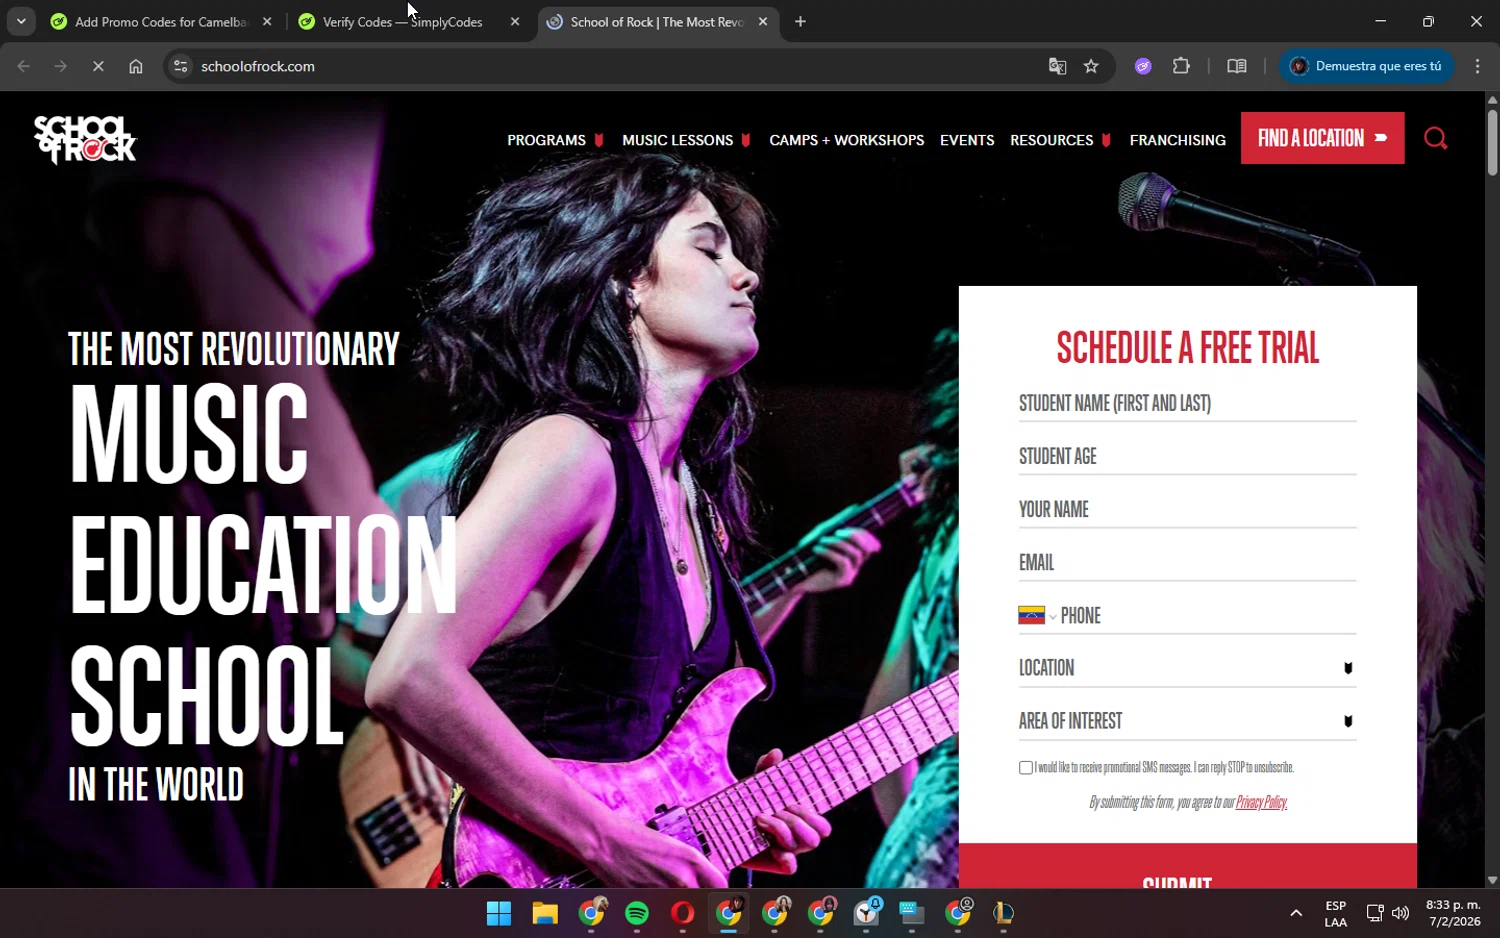The height and width of the screenshot is (938, 1500).
Task: Open Spotify from the taskbar
Action: coord(637,913)
